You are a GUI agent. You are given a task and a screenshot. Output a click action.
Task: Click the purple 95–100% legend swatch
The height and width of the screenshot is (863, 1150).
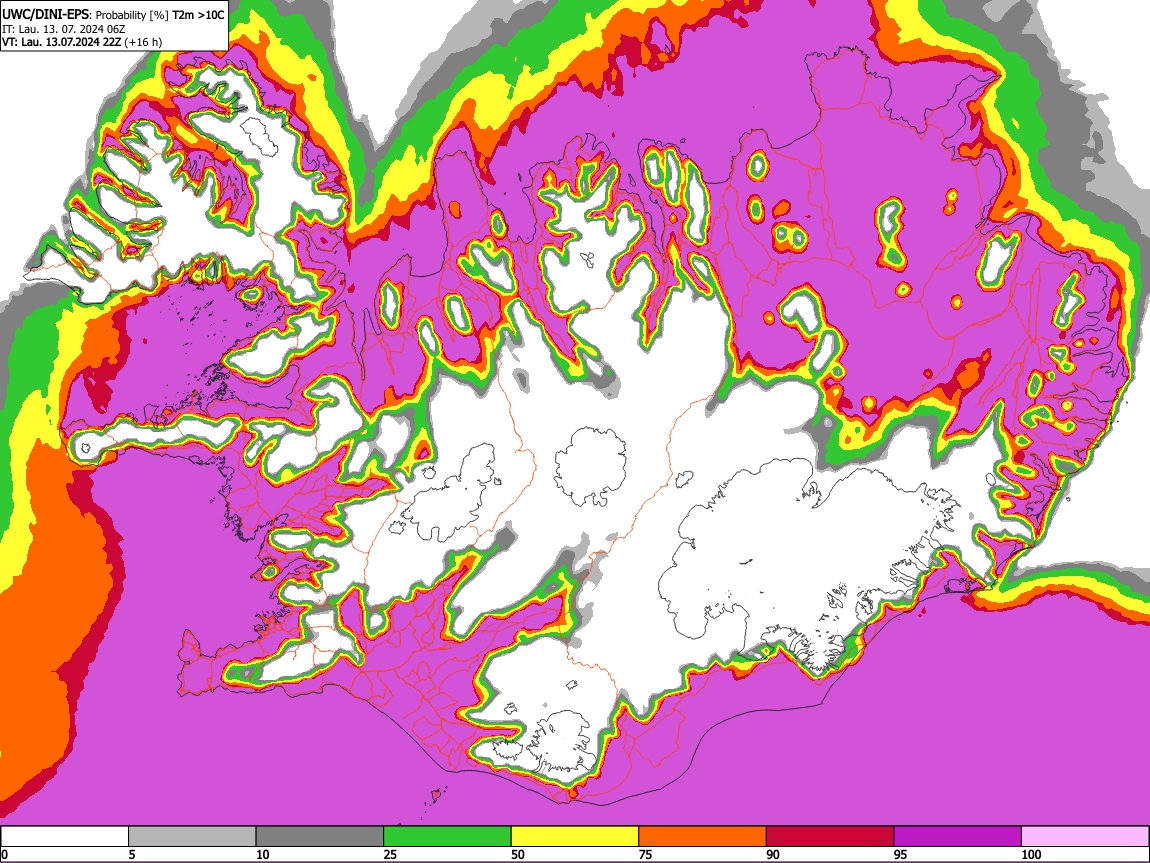[958, 837]
